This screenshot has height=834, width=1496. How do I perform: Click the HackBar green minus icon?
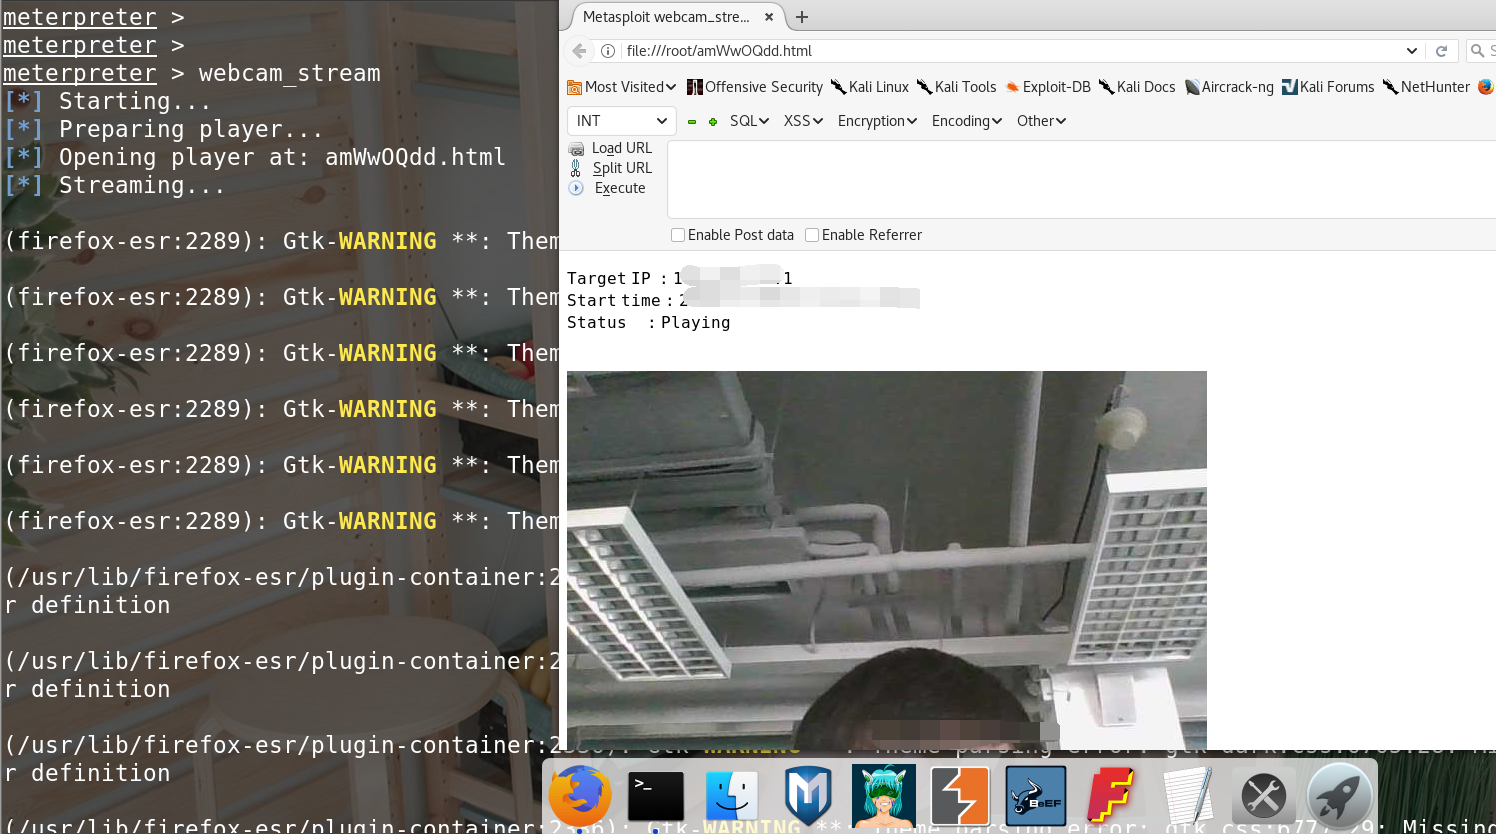691,122
